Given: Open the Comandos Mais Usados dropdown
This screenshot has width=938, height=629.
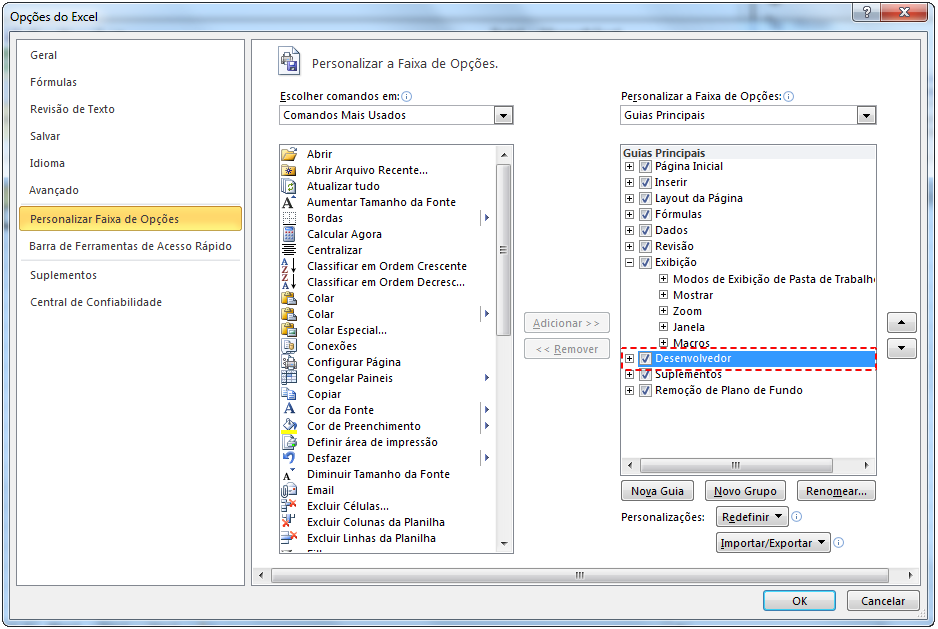Looking at the screenshot, I should (x=503, y=114).
